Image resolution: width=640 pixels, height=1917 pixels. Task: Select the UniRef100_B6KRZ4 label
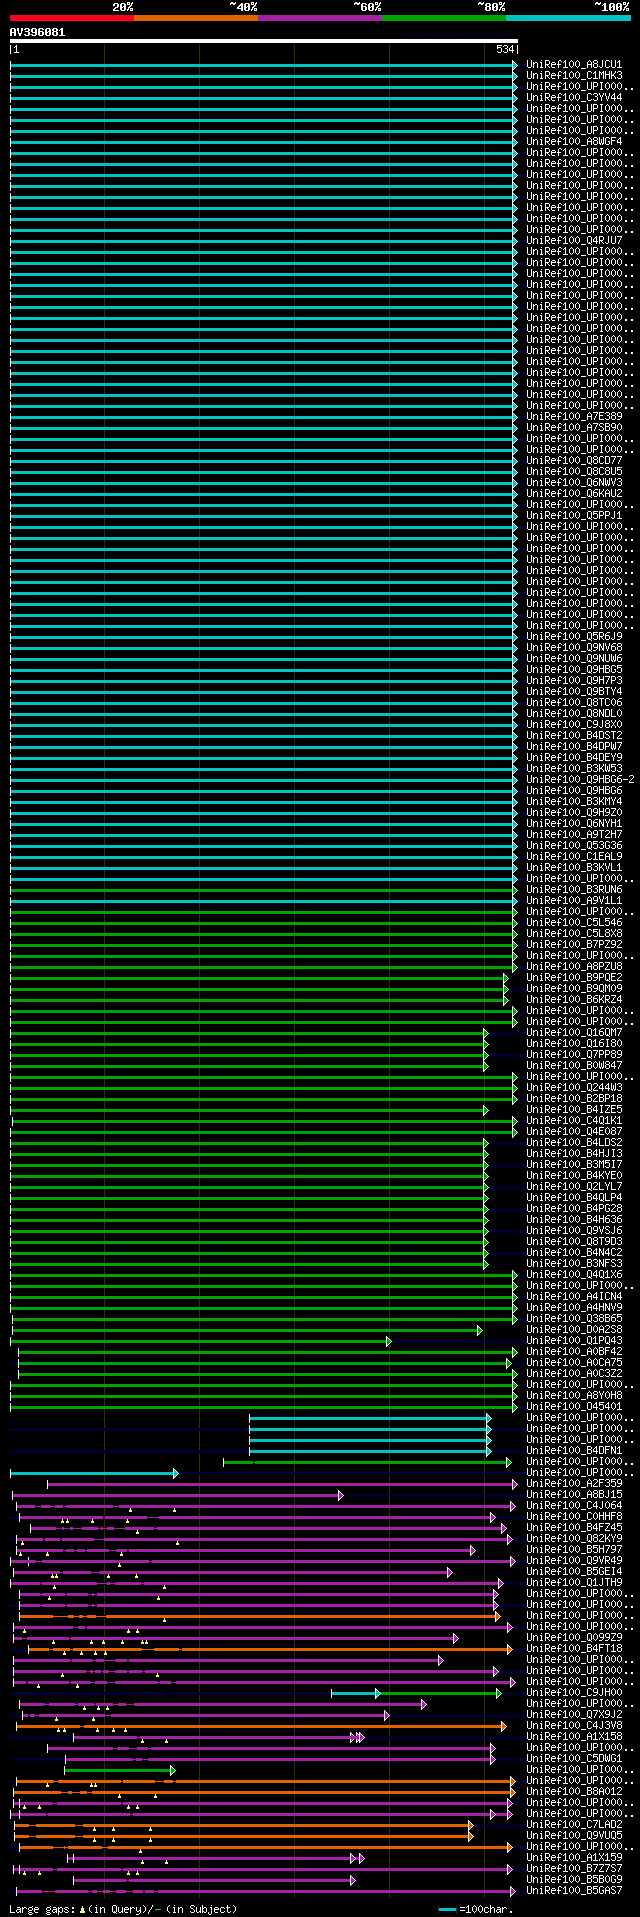pos(574,999)
